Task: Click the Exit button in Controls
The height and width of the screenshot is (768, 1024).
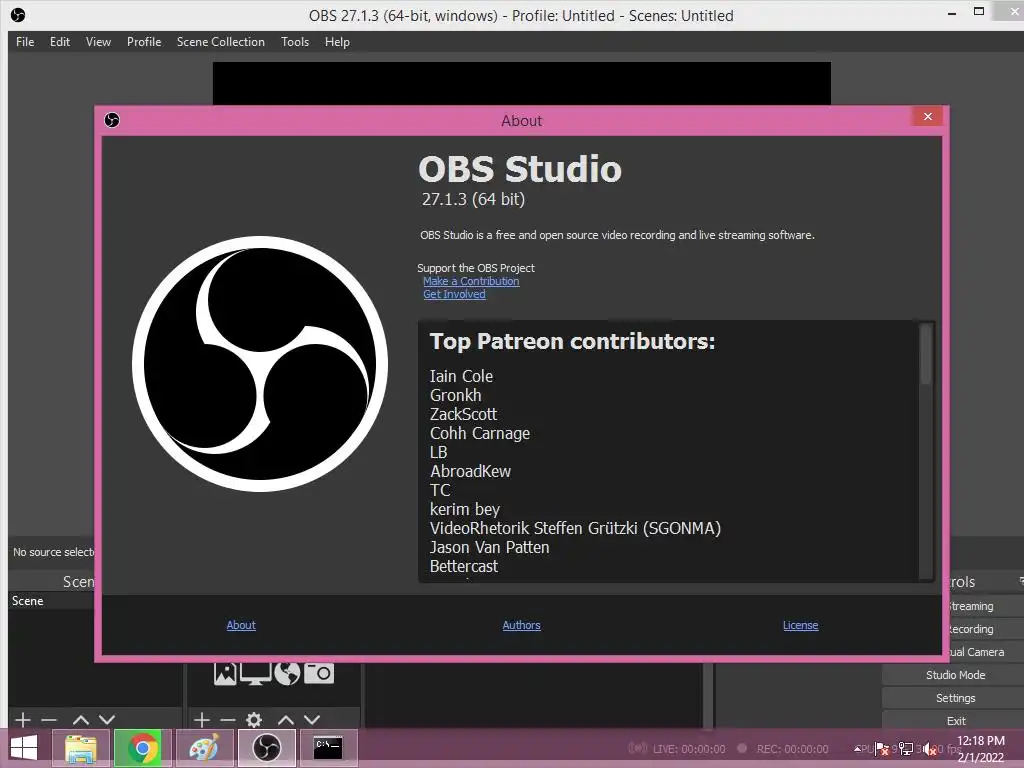Action: pyautogui.click(x=955, y=720)
